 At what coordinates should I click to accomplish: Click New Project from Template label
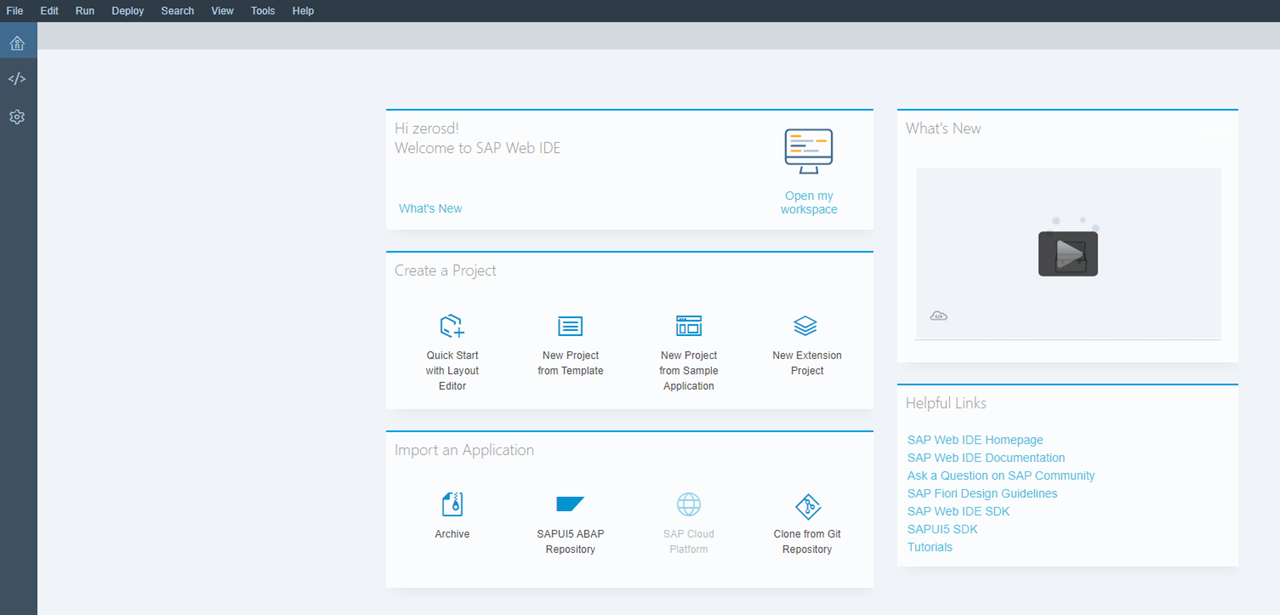tap(570, 363)
